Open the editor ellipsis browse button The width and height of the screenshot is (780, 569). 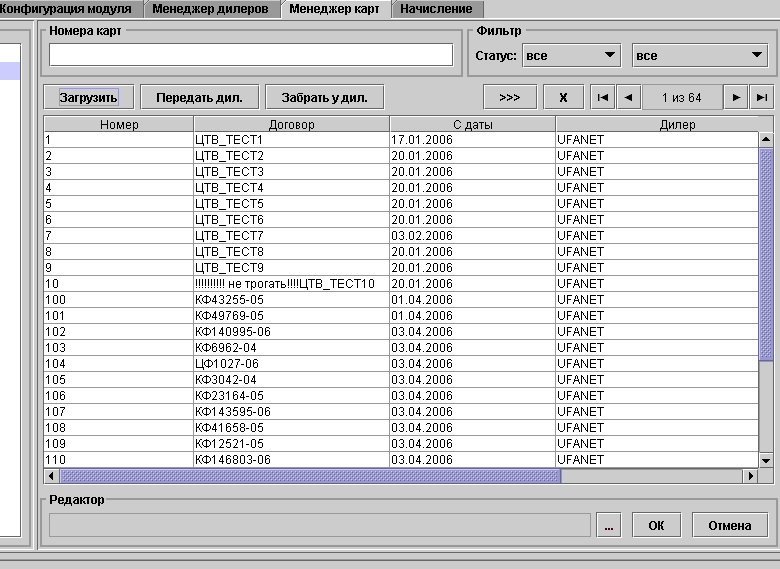(608, 525)
